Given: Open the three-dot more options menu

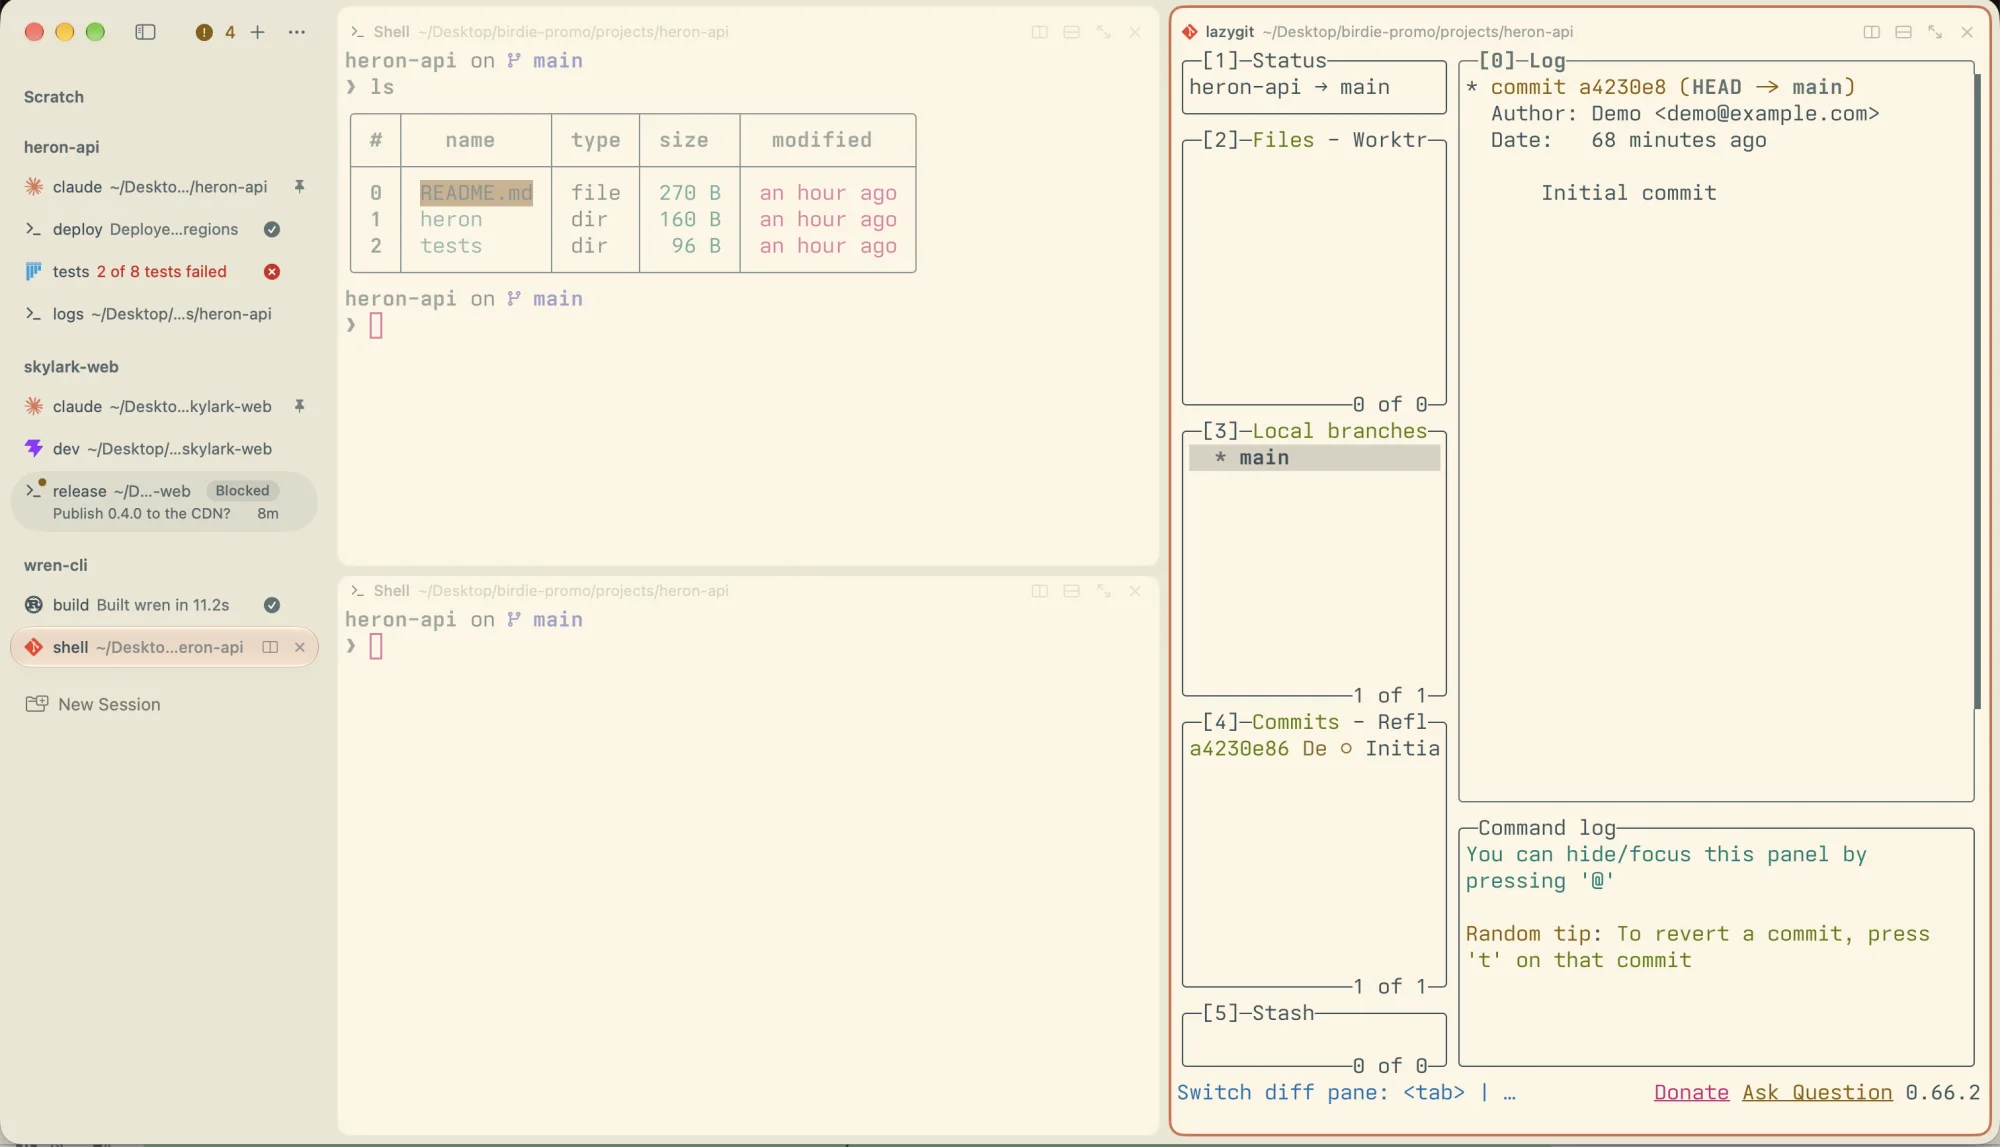Looking at the screenshot, I should (x=297, y=32).
